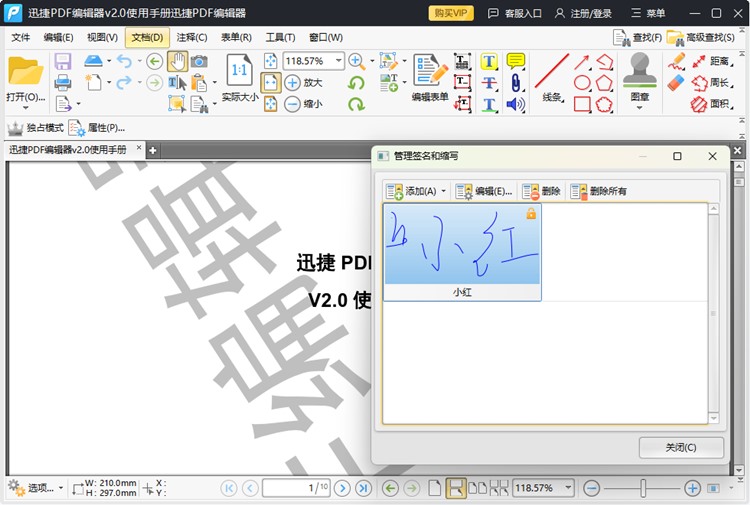Open the 视图(V) menu

(x=102, y=37)
